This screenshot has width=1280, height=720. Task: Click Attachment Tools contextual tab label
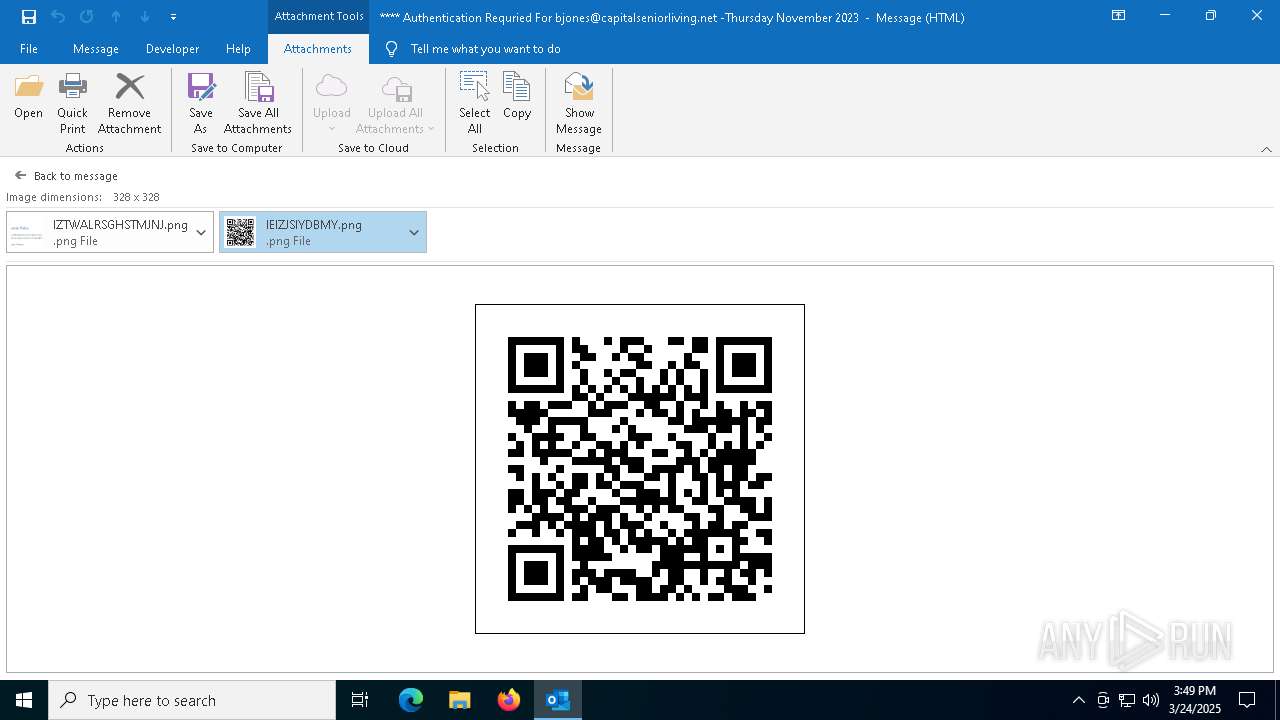pos(319,16)
